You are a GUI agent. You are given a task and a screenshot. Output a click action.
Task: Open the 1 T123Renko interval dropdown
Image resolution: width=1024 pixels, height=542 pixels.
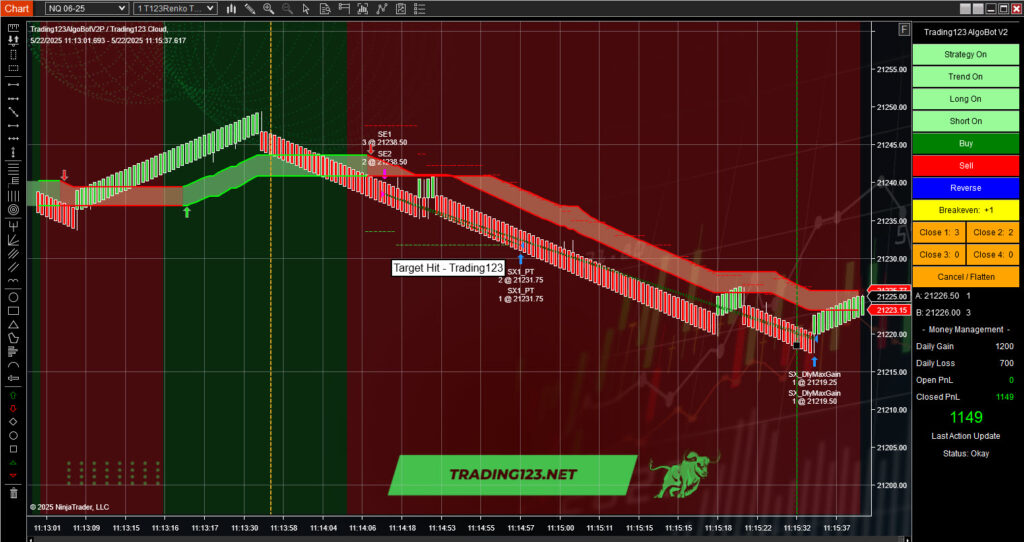(175, 8)
